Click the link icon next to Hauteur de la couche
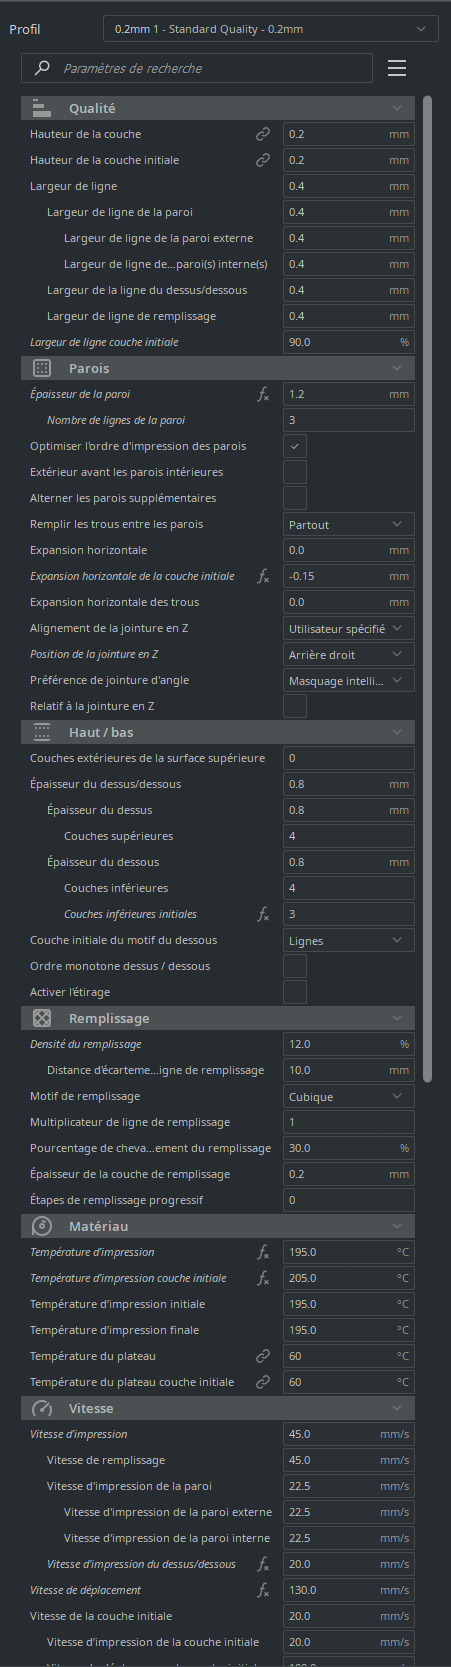This screenshot has width=451, height=1667. coord(263,134)
